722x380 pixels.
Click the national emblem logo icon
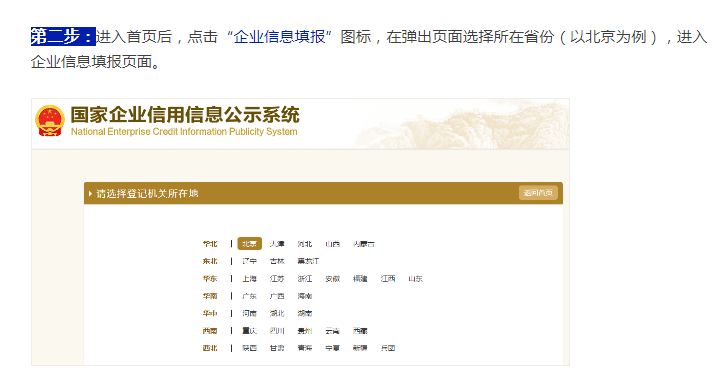click(50, 121)
